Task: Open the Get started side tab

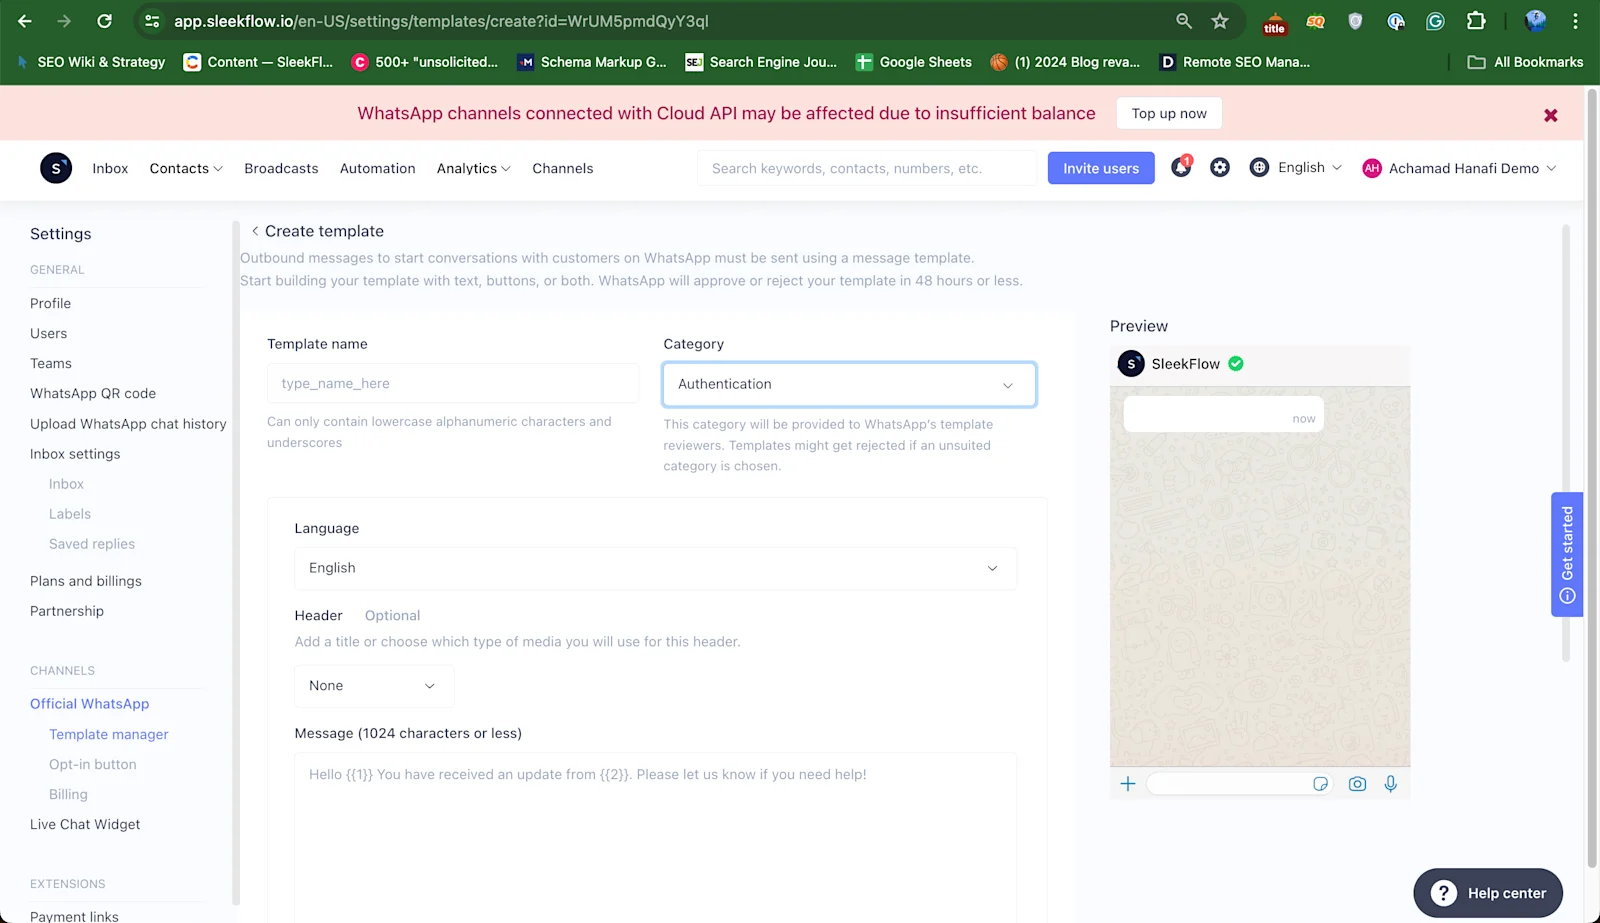Action: coord(1567,555)
